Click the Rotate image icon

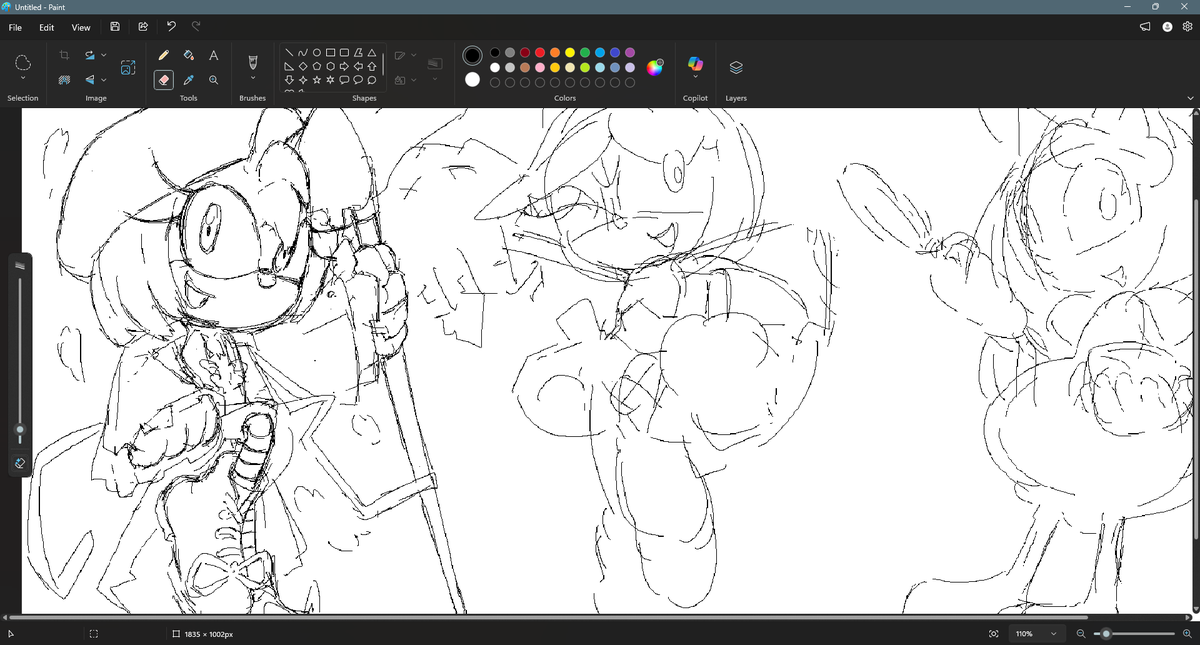click(89, 55)
